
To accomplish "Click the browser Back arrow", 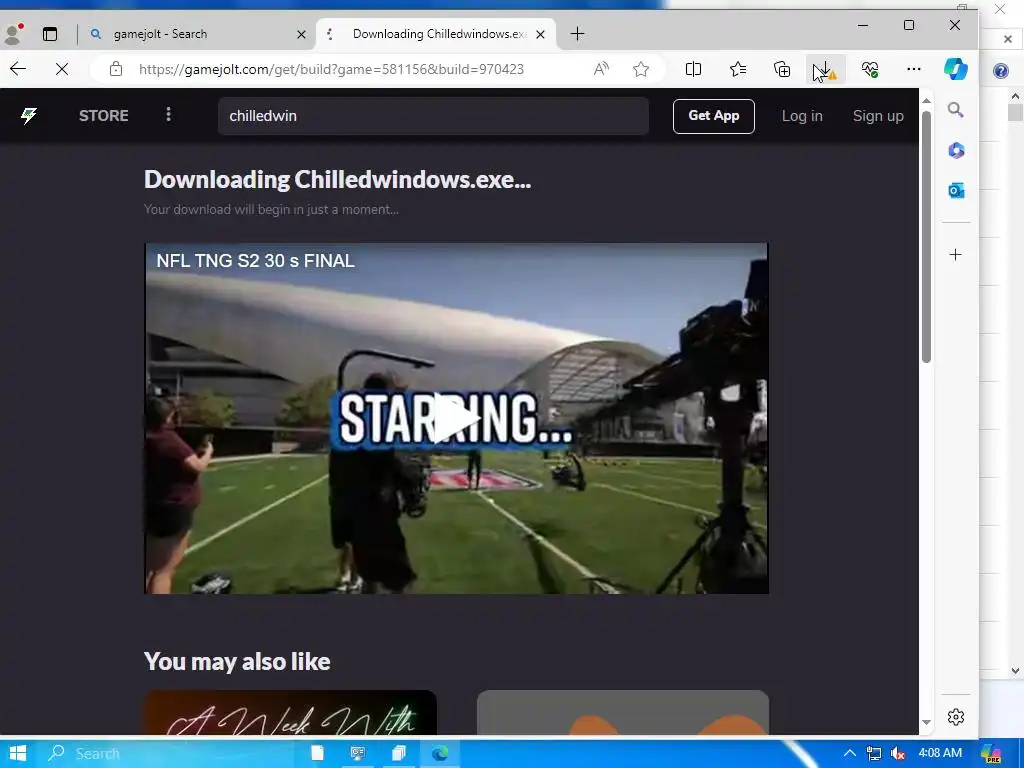I will click(18, 69).
